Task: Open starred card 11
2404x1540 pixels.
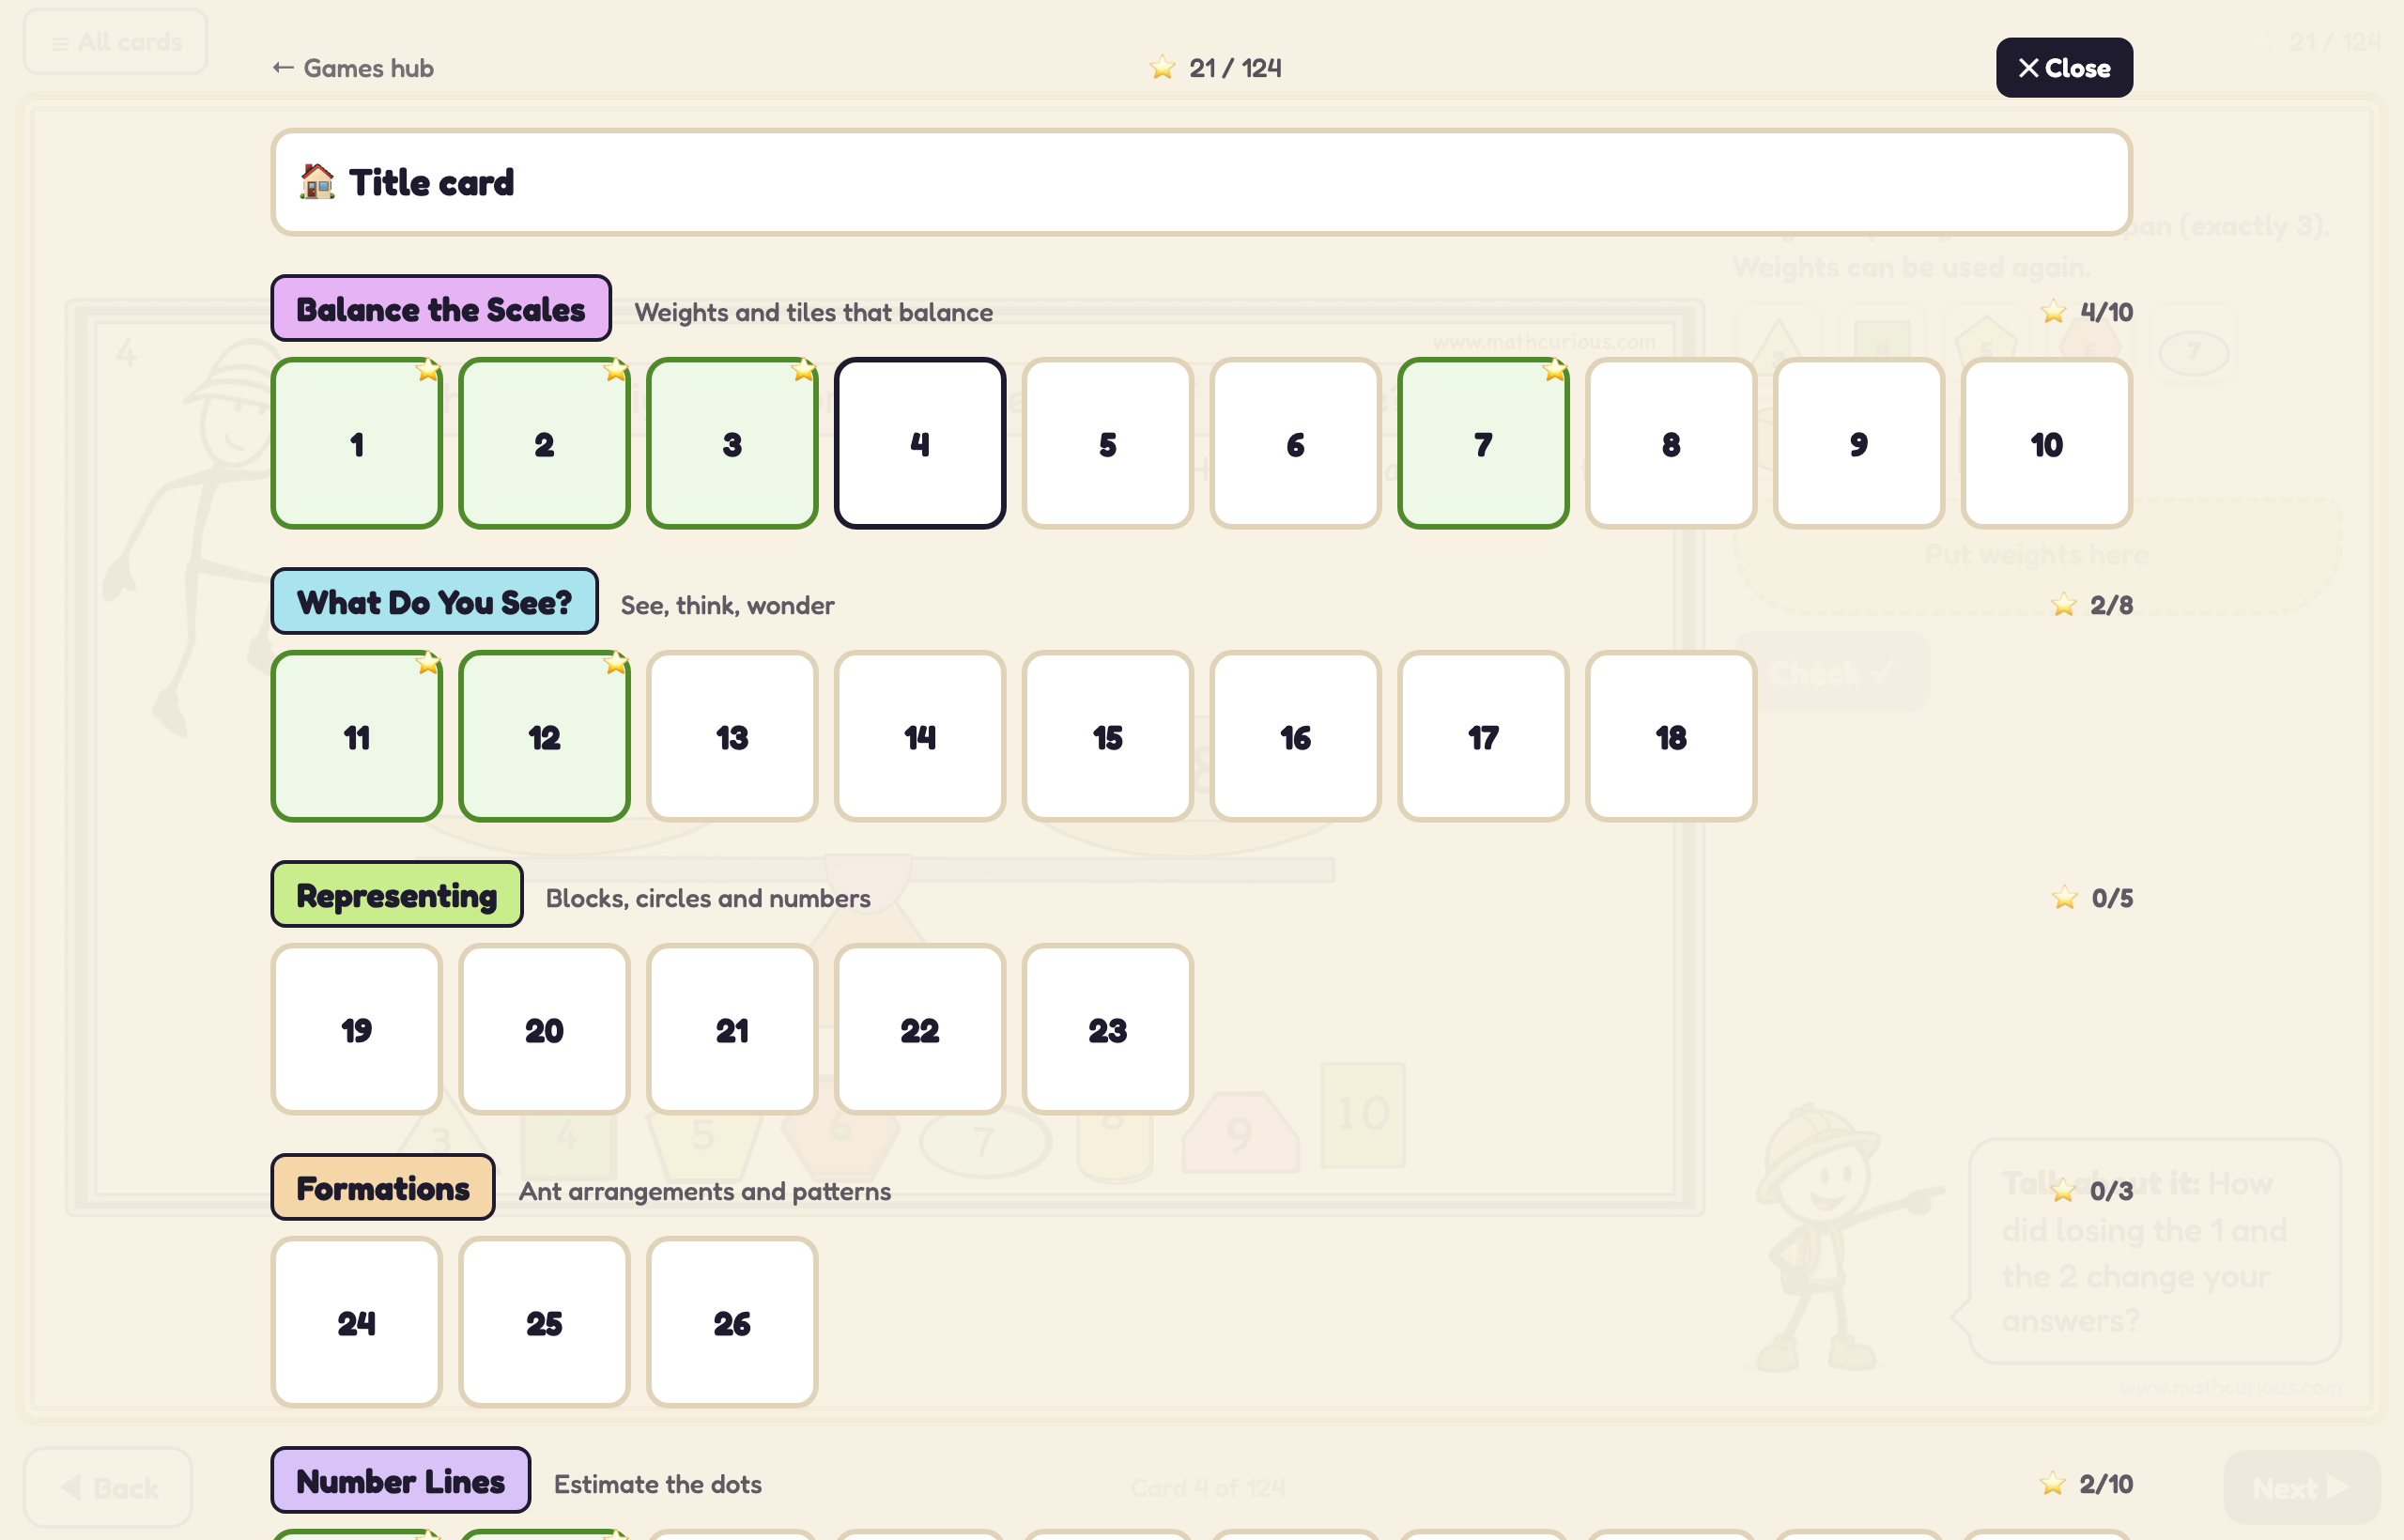Action: [x=357, y=737]
